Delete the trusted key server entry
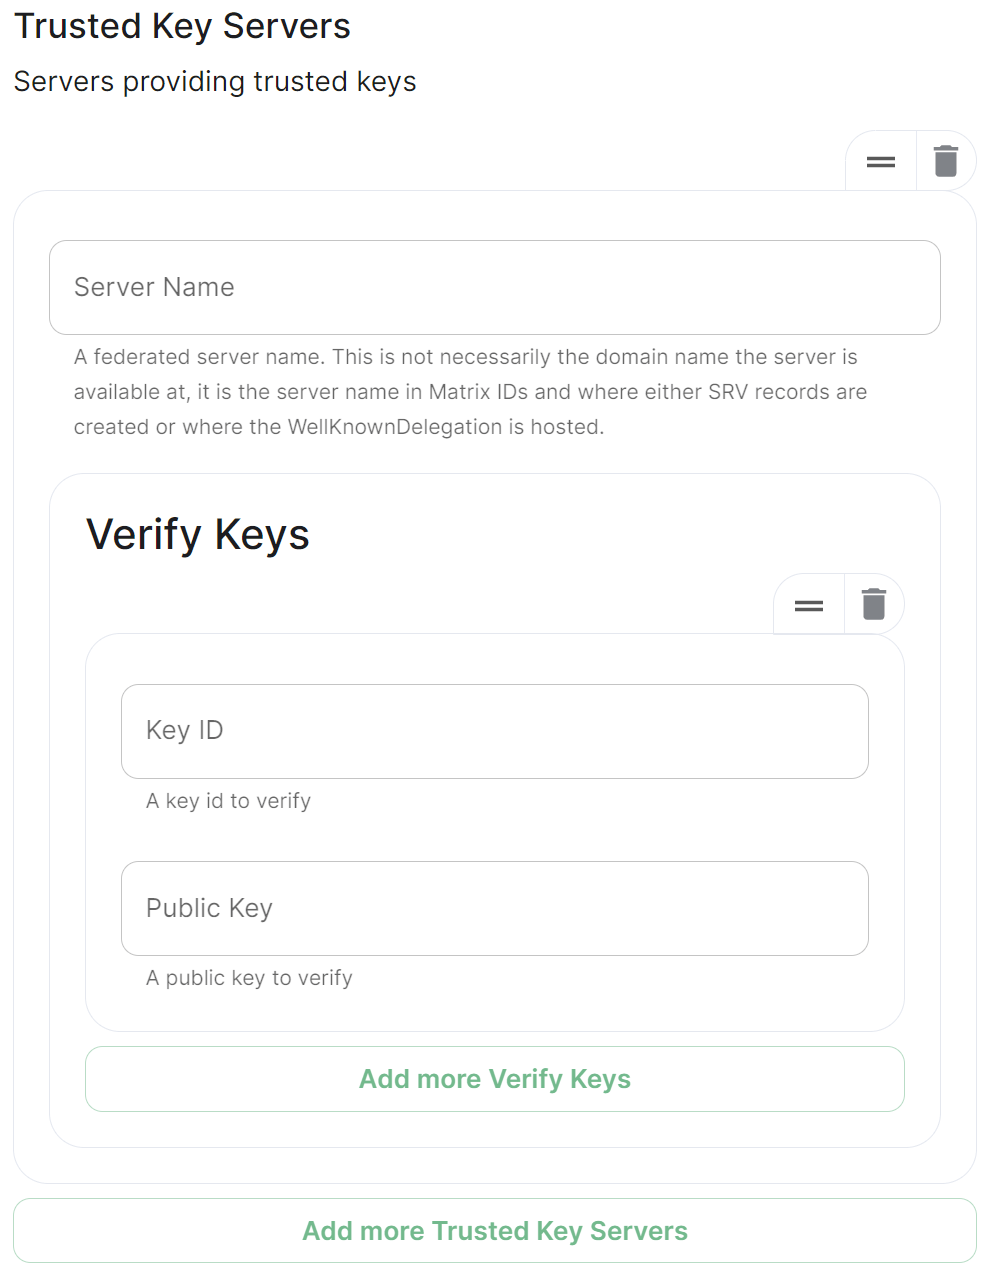 click(946, 161)
